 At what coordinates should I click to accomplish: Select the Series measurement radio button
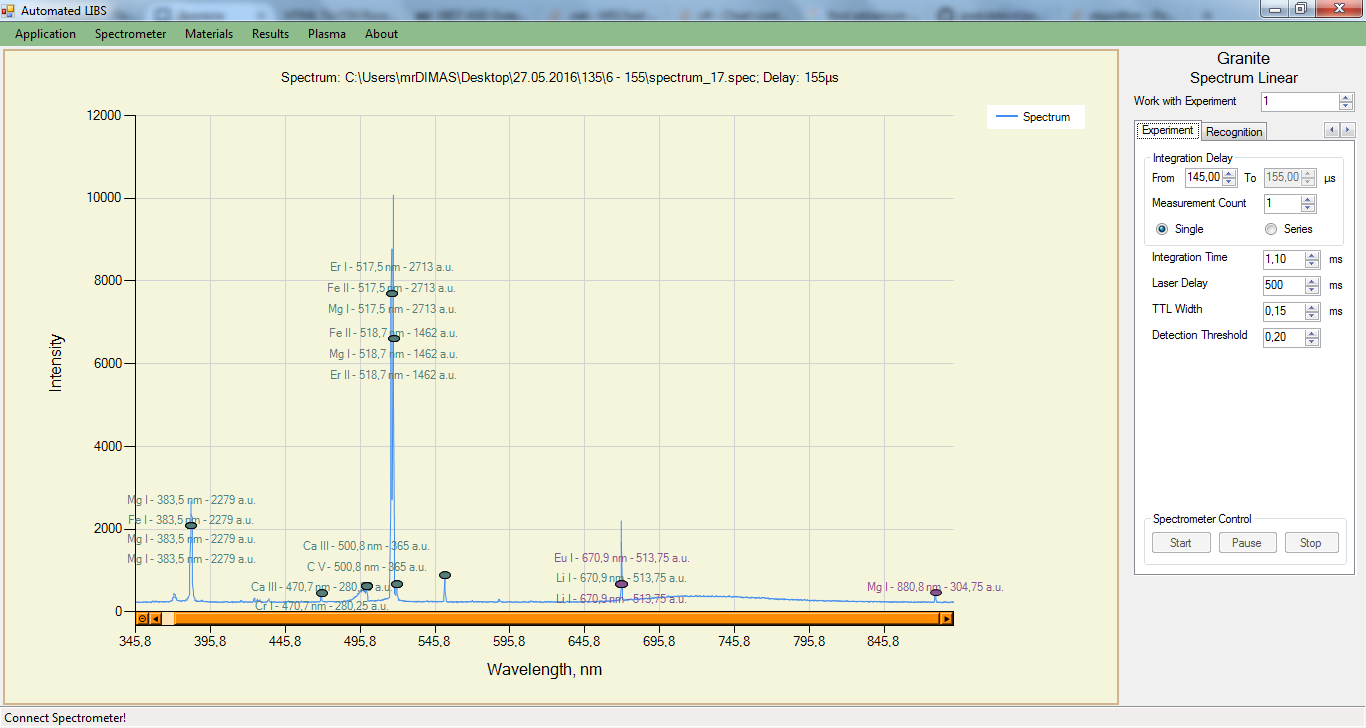tap(1271, 229)
